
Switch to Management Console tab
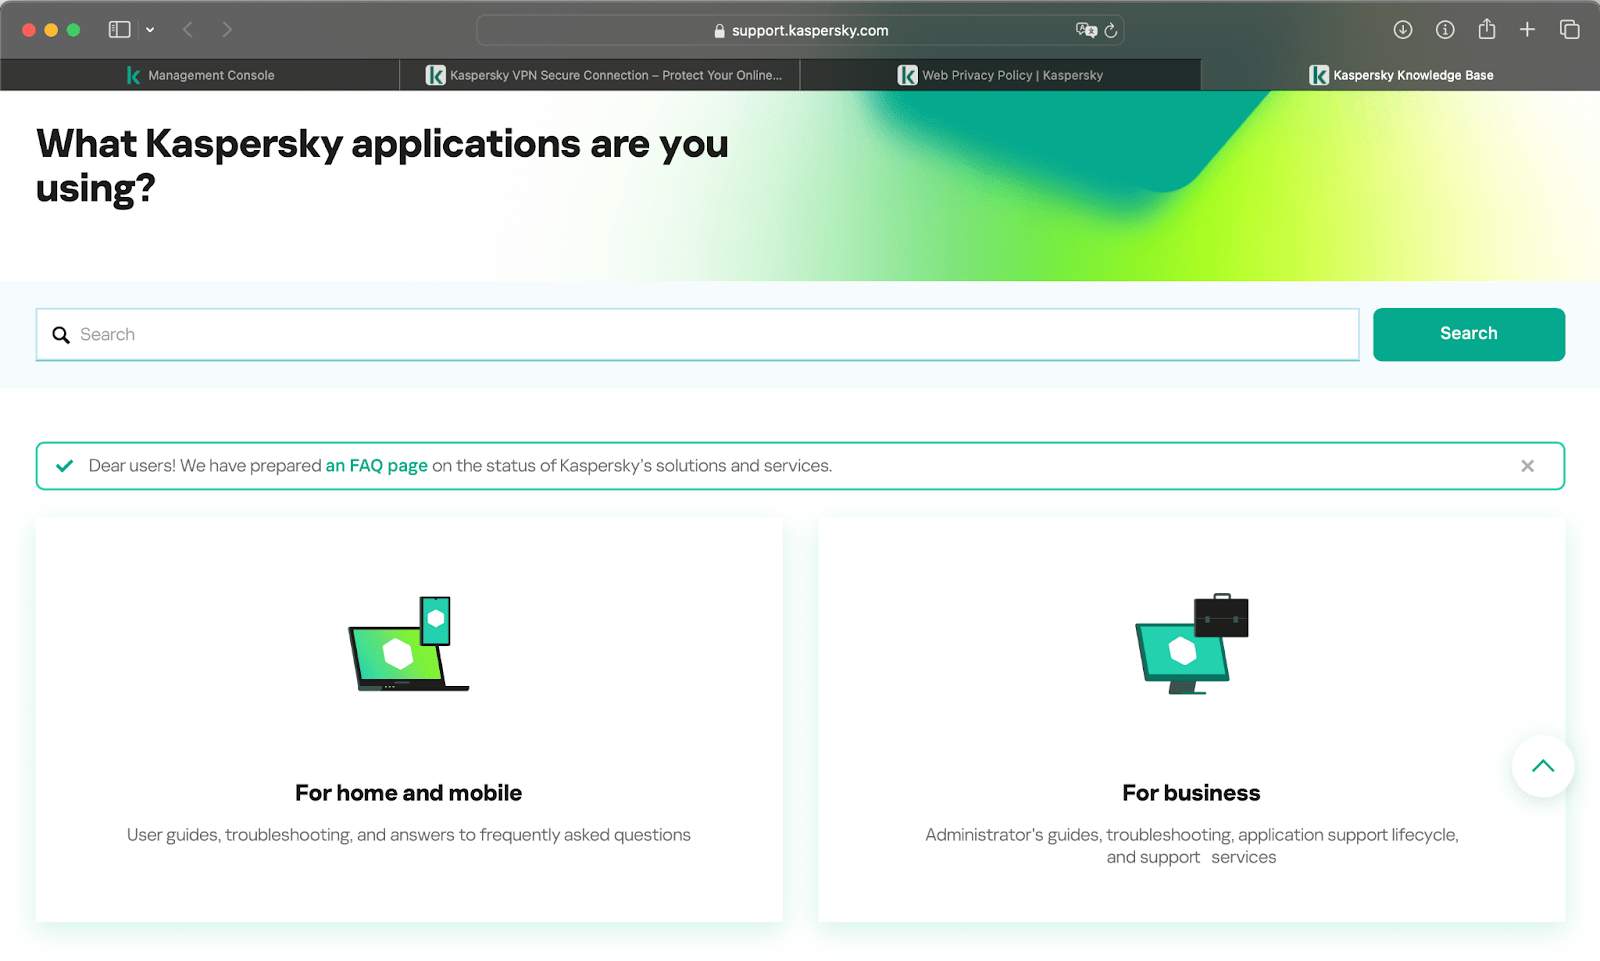tap(200, 75)
